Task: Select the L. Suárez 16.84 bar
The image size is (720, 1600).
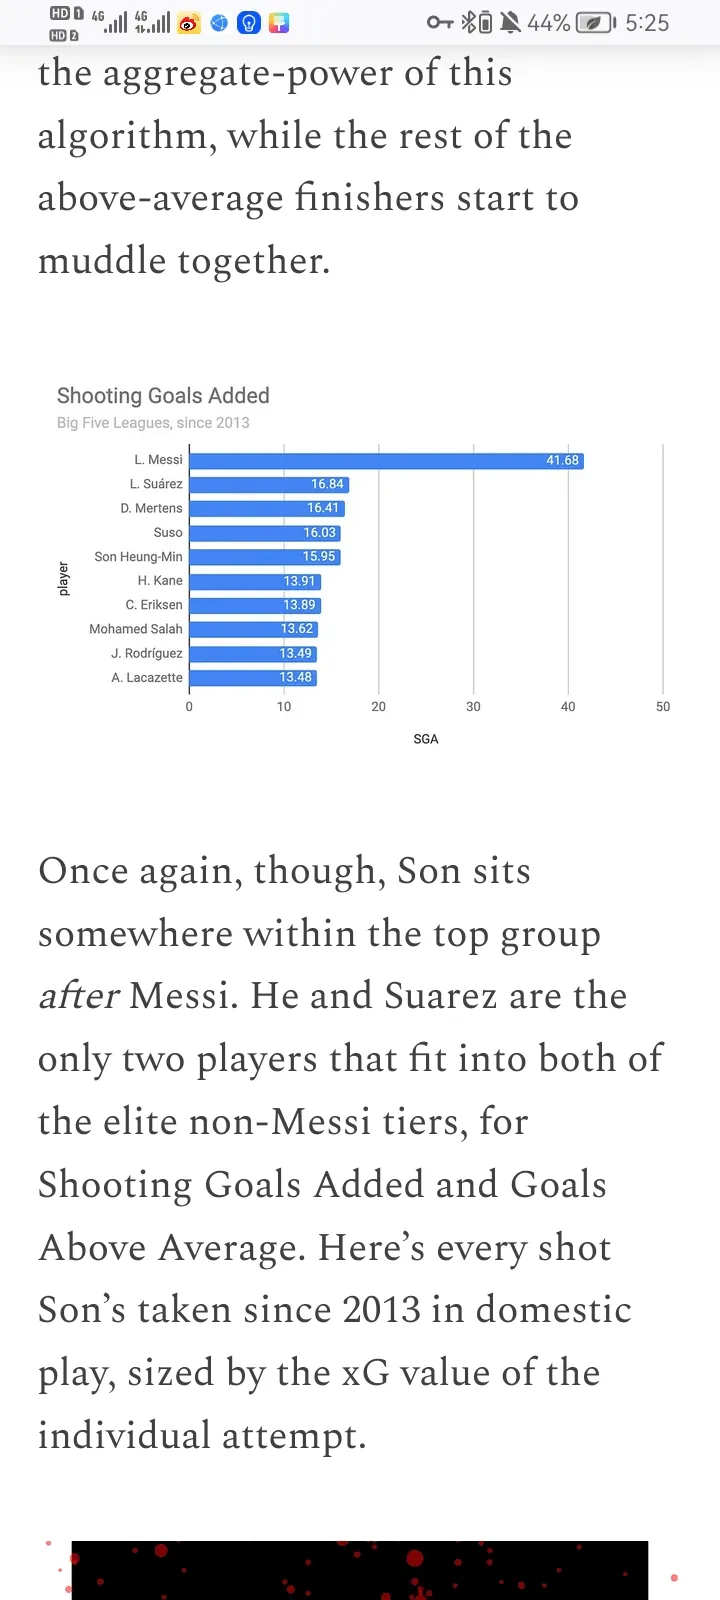Action: 268,485
